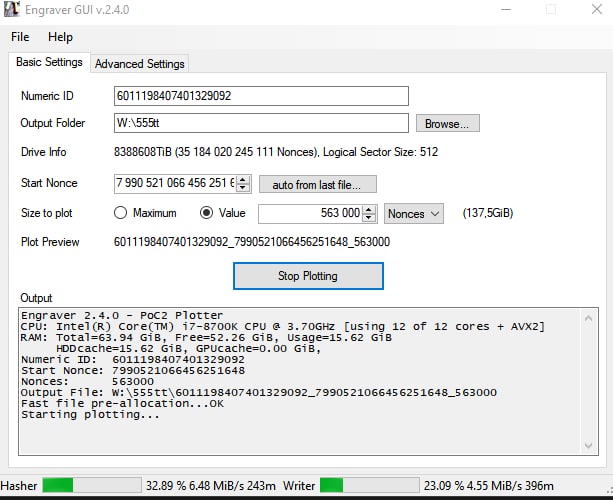Increase Start Nonce with up arrow
This screenshot has width=613, height=500.
[243, 180]
